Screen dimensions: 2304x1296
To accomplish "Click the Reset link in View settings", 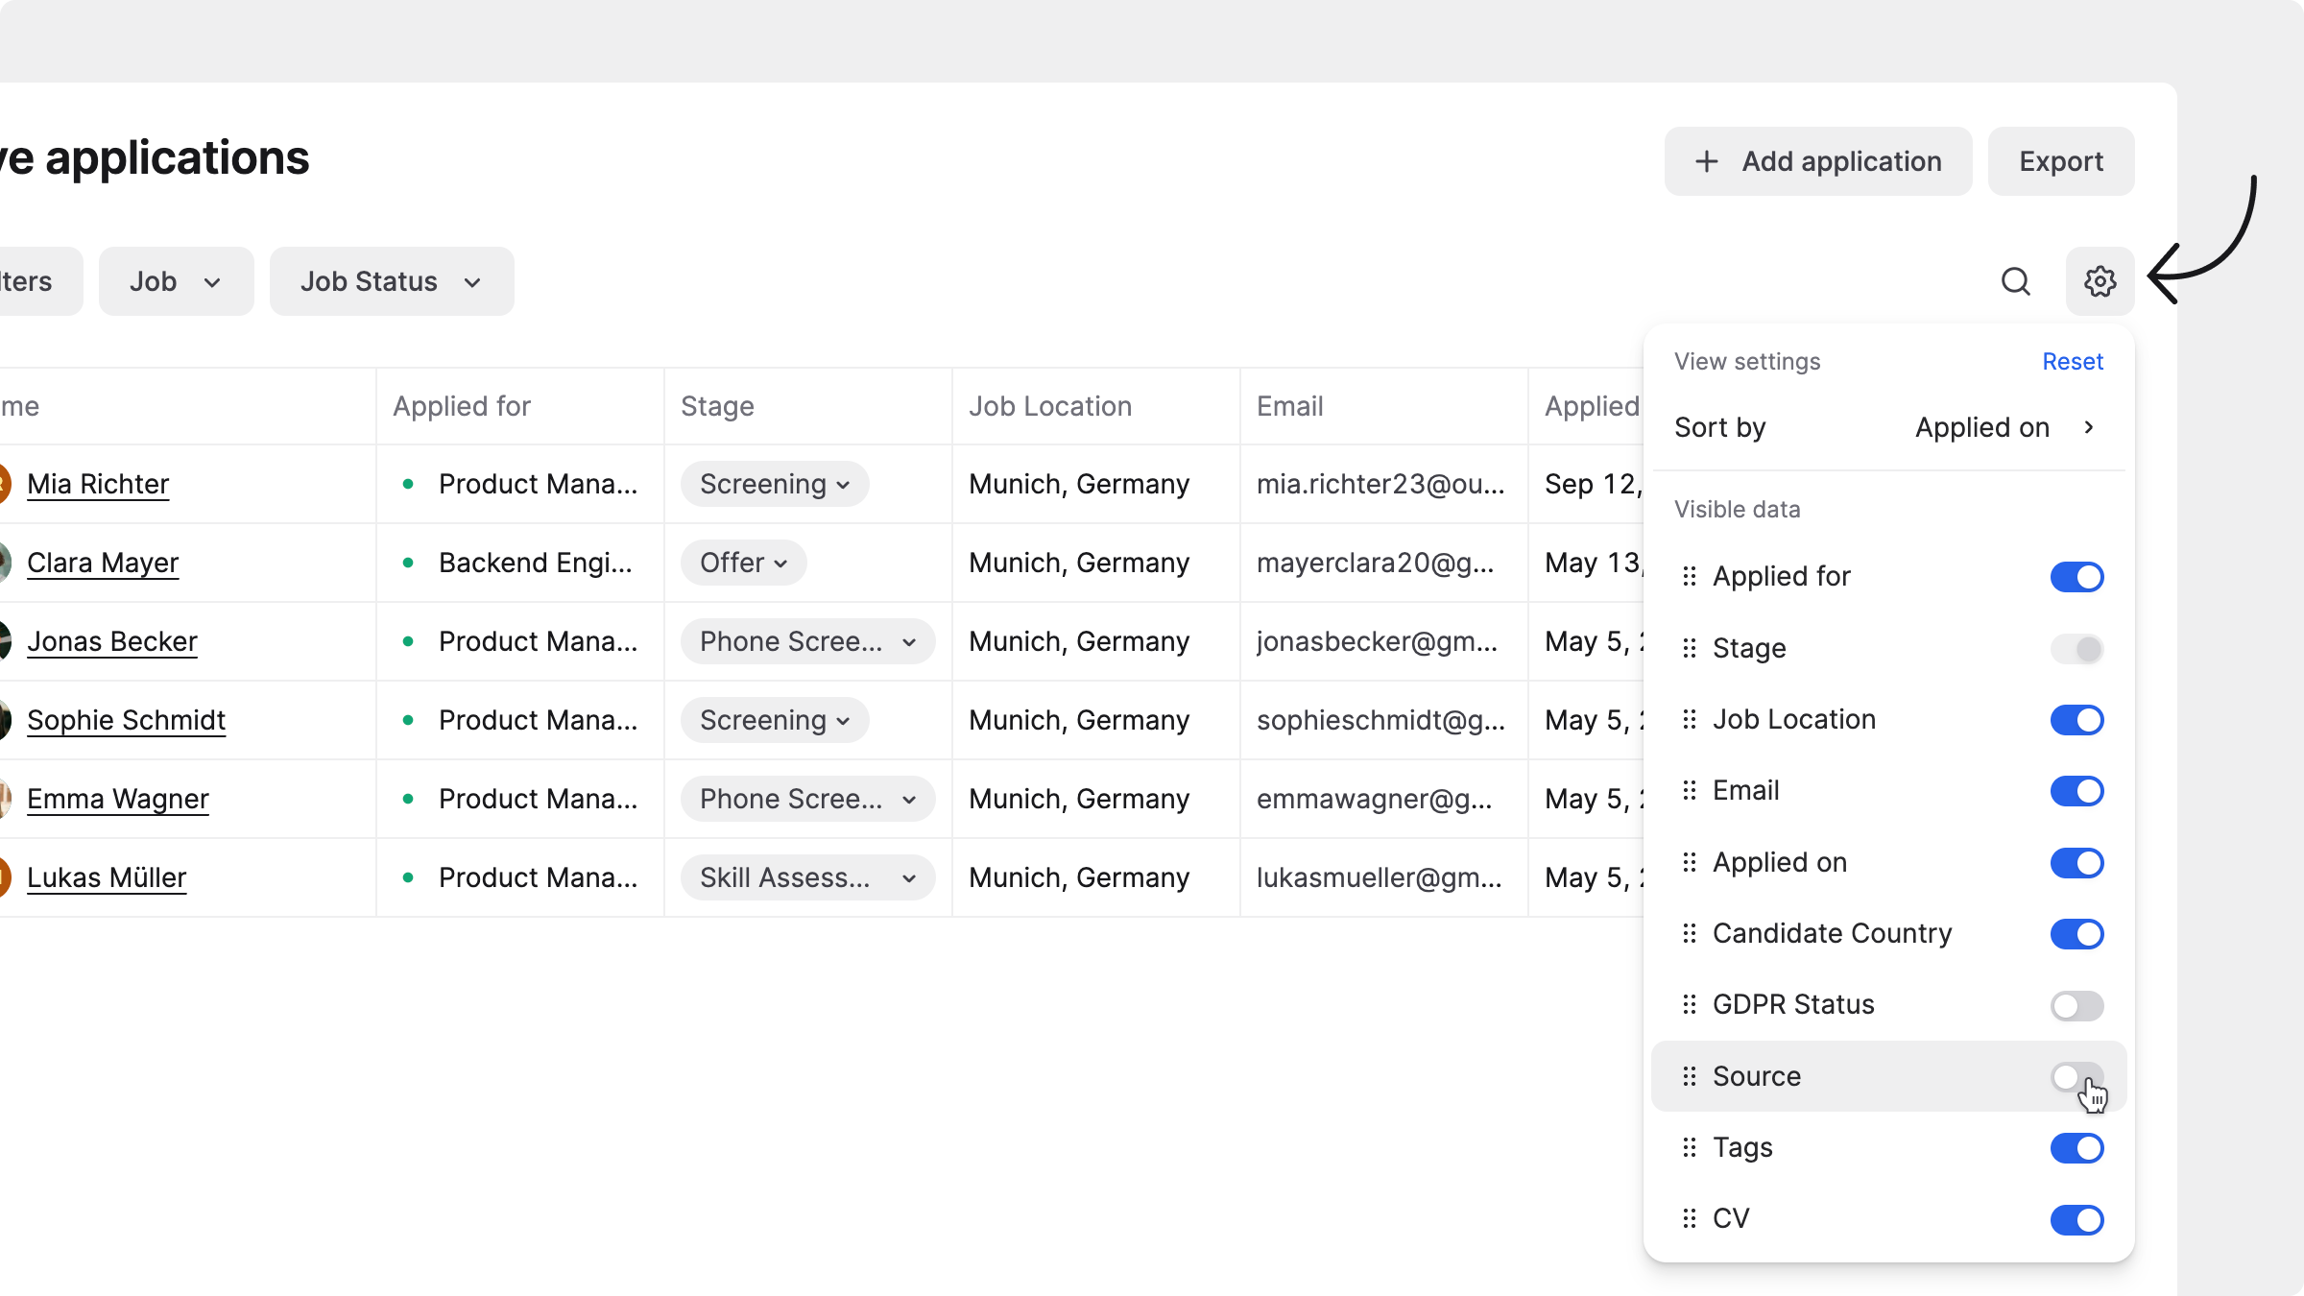I will [x=2072, y=361].
